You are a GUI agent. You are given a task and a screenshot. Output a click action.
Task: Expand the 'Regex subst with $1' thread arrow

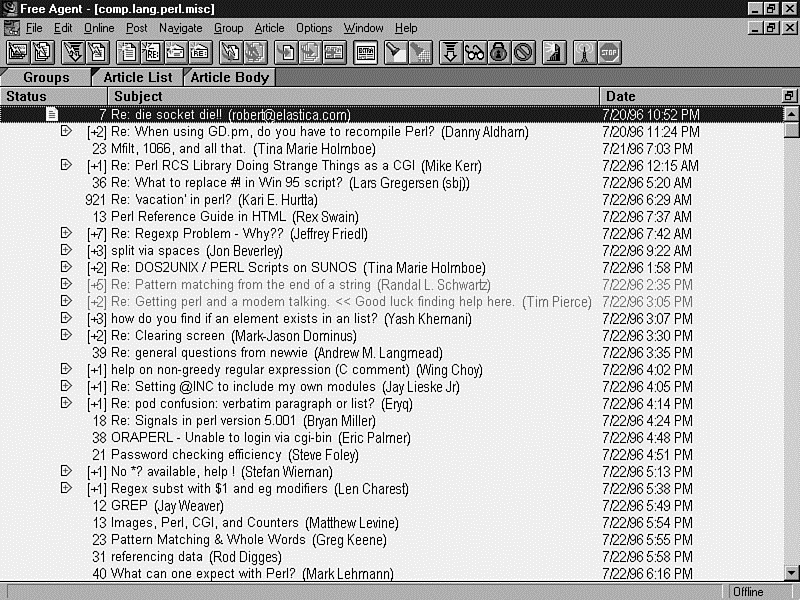pyautogui.click(x=66, y=488)
